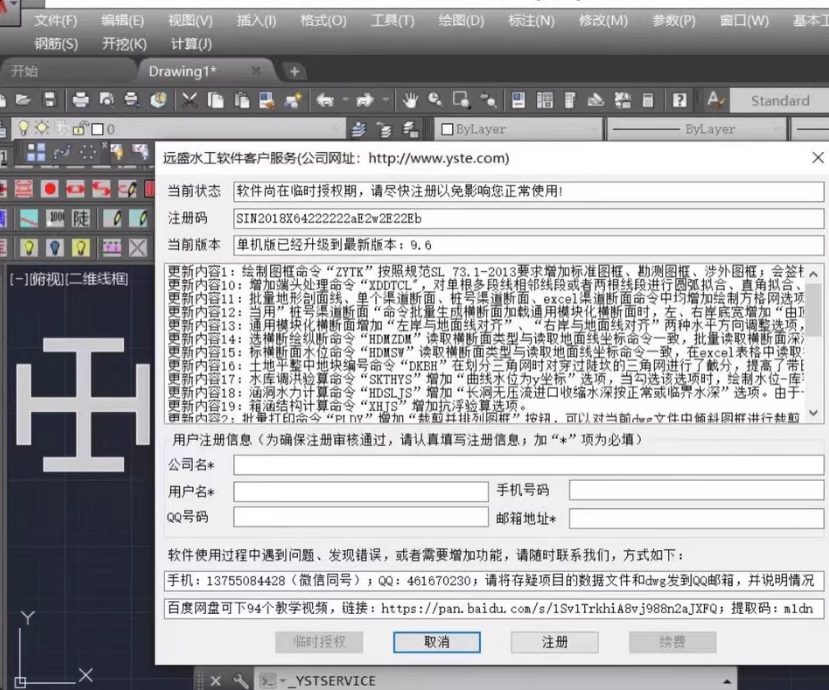Viewport: 829px width, 690px height.
Task: Open the Standard text style dropdown
Action: pos(780,100)
